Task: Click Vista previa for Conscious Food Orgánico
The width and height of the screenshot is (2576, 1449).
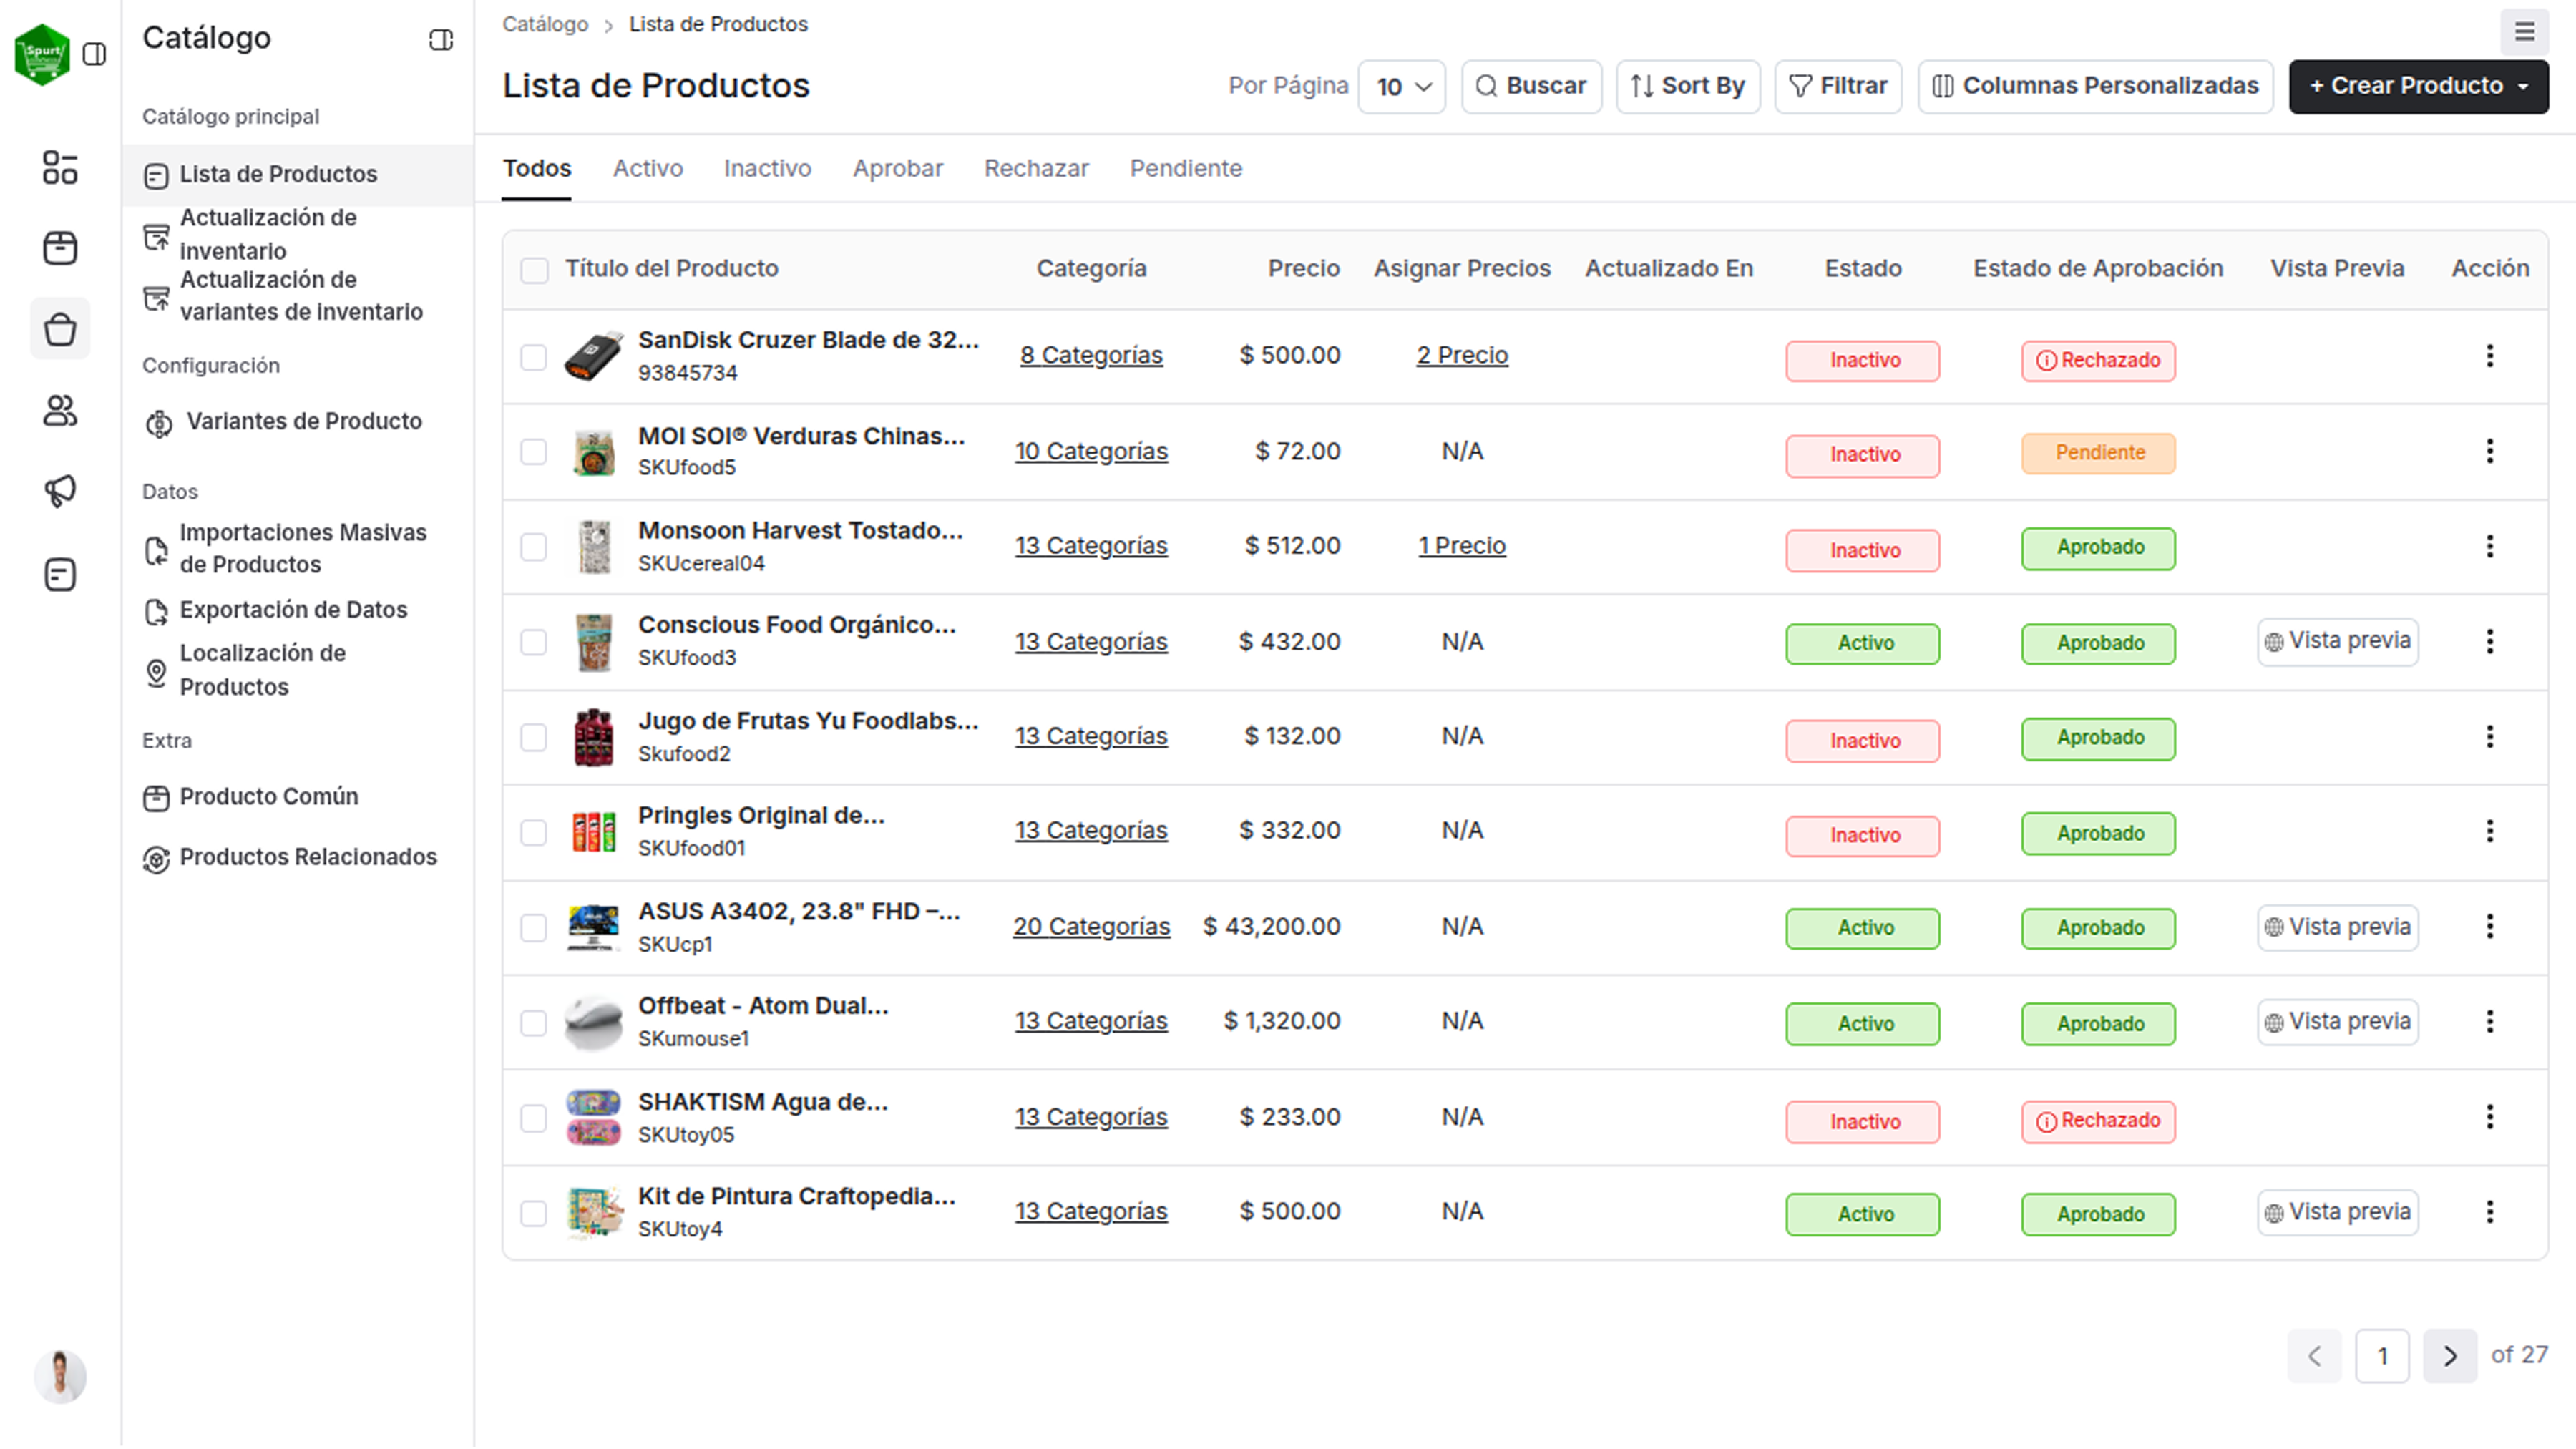Action: pyautogui.click(x=2337, y=642)
